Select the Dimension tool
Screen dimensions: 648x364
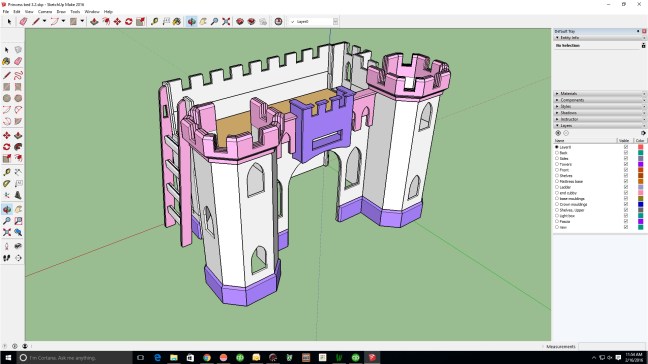[18, 172]
